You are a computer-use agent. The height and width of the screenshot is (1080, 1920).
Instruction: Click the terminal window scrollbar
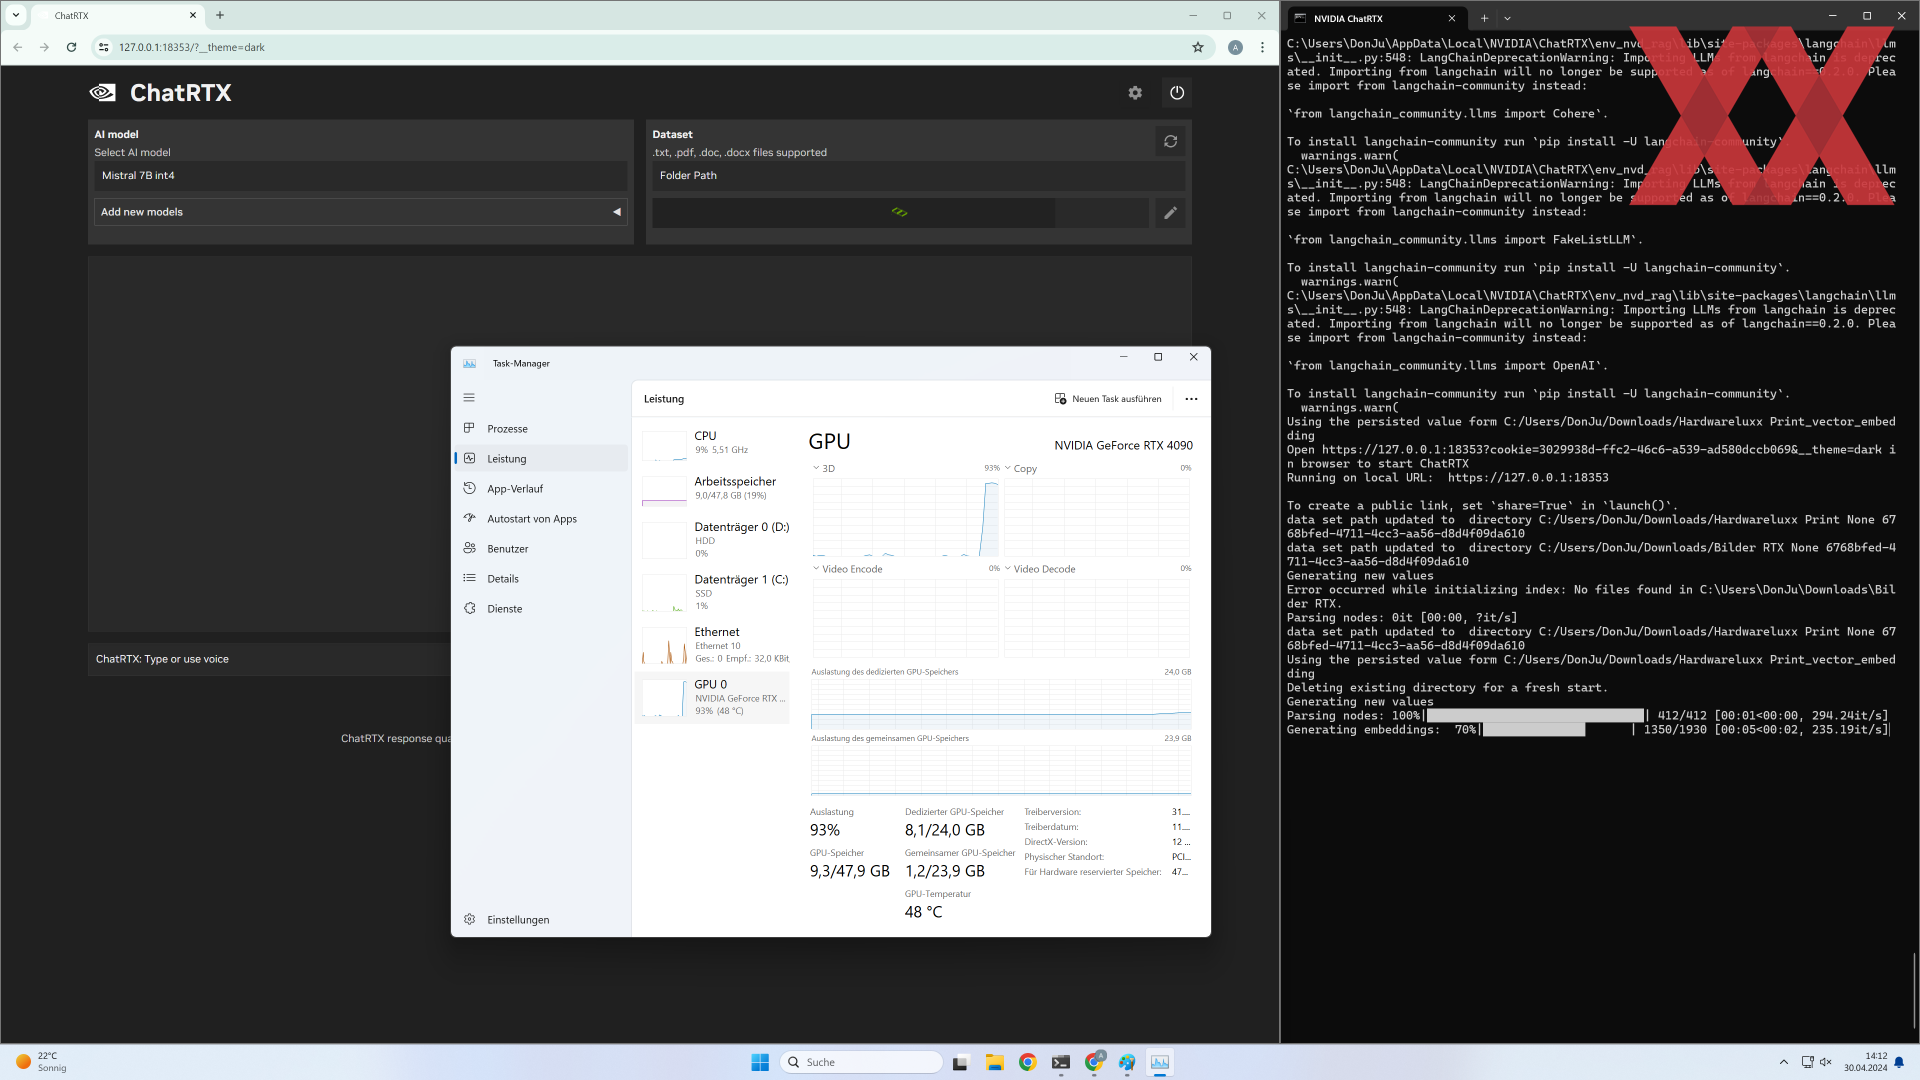pyautogui.click(x=1914, y=990)
